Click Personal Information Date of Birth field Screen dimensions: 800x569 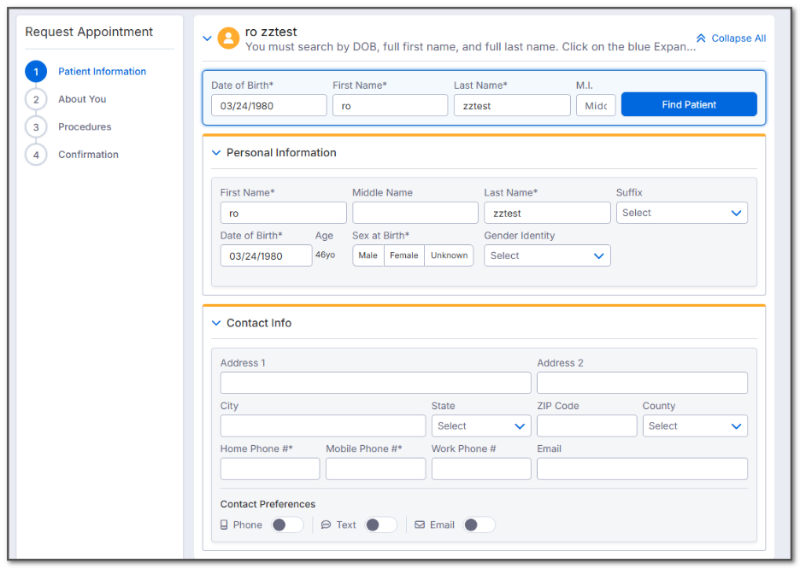click(266, 256)
